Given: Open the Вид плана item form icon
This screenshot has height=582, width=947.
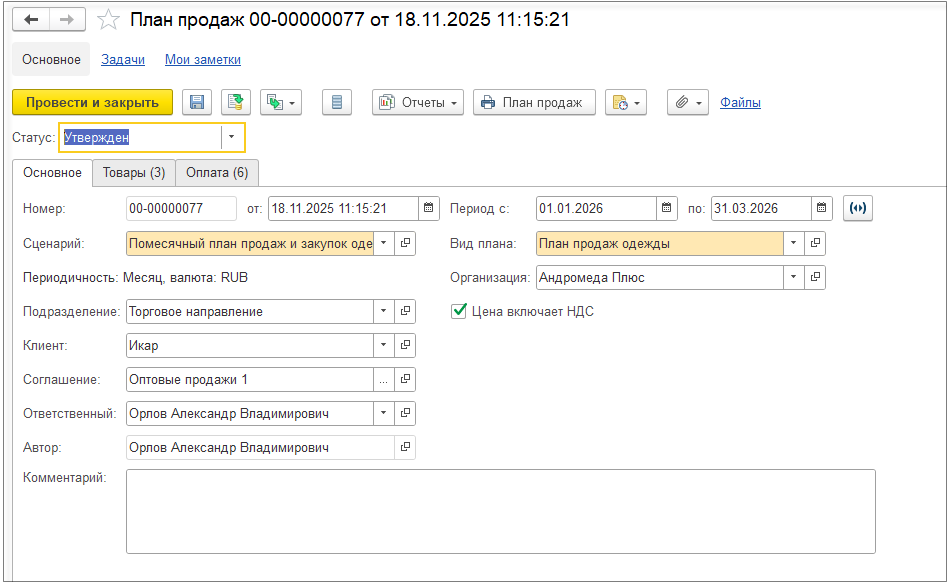Looking at the screenshot, I should [x=815, y=243].
